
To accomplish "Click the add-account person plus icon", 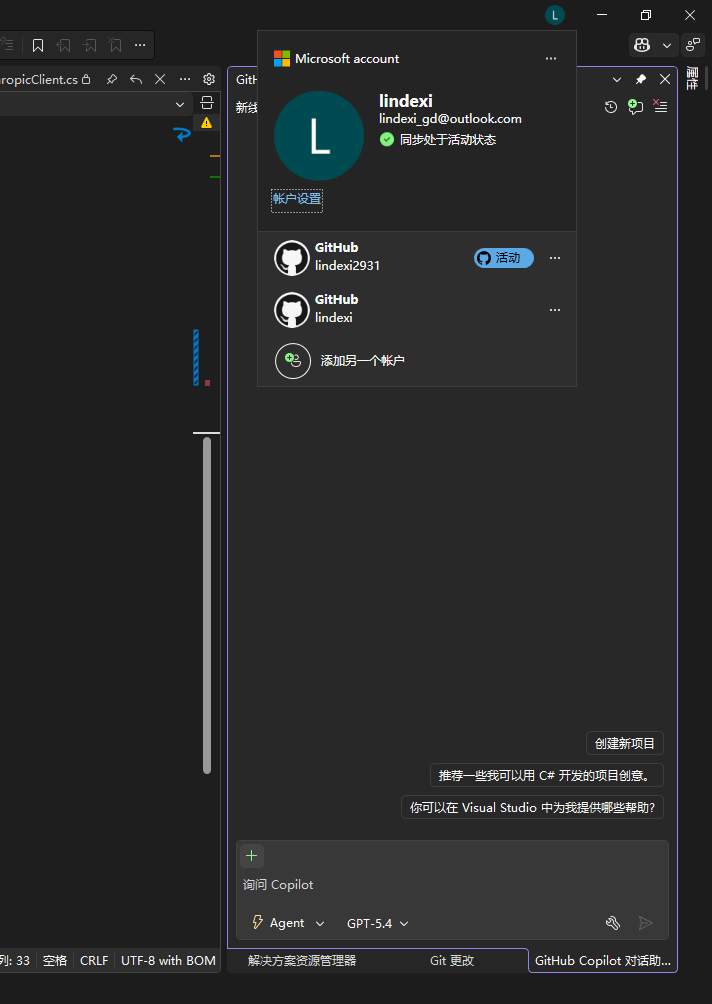I will (x=293, y=360).
